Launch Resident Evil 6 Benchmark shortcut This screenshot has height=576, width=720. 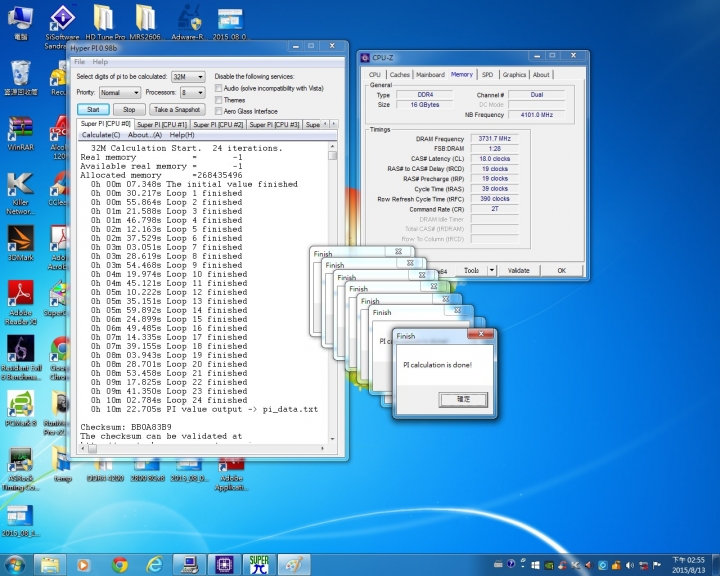pos(21,357)
